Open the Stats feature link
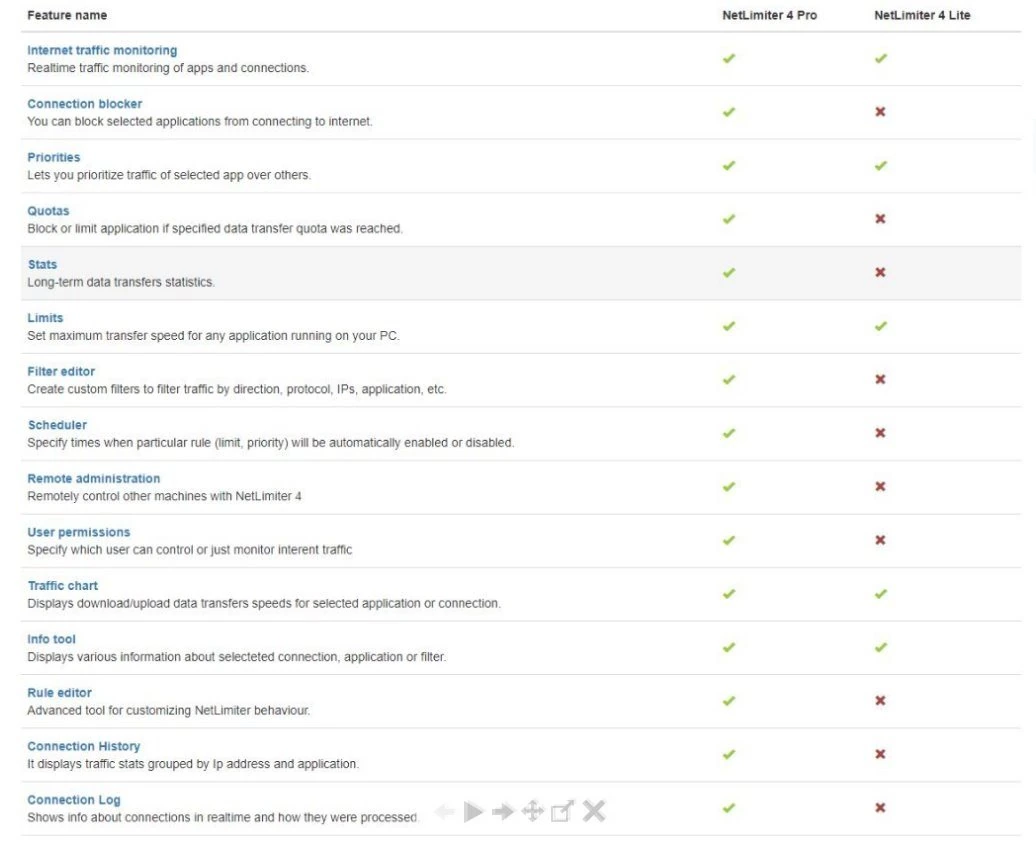Viewport: 1036px width, 842px height. click(x=42, y=264)
